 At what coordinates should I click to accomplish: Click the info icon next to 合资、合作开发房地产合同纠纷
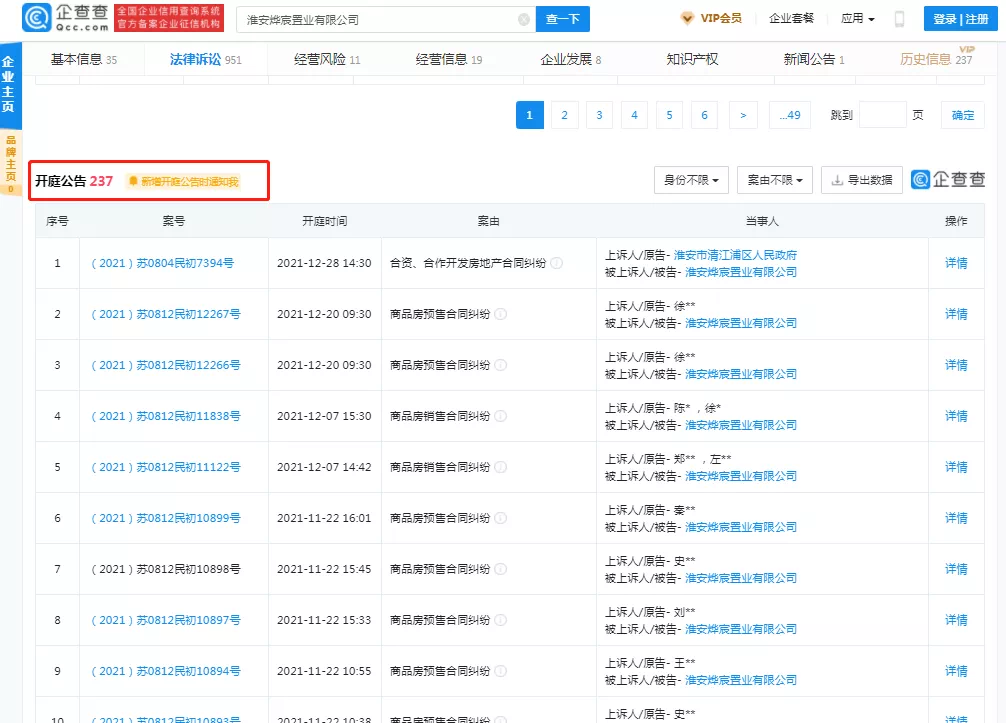click(x=557, y=263)
